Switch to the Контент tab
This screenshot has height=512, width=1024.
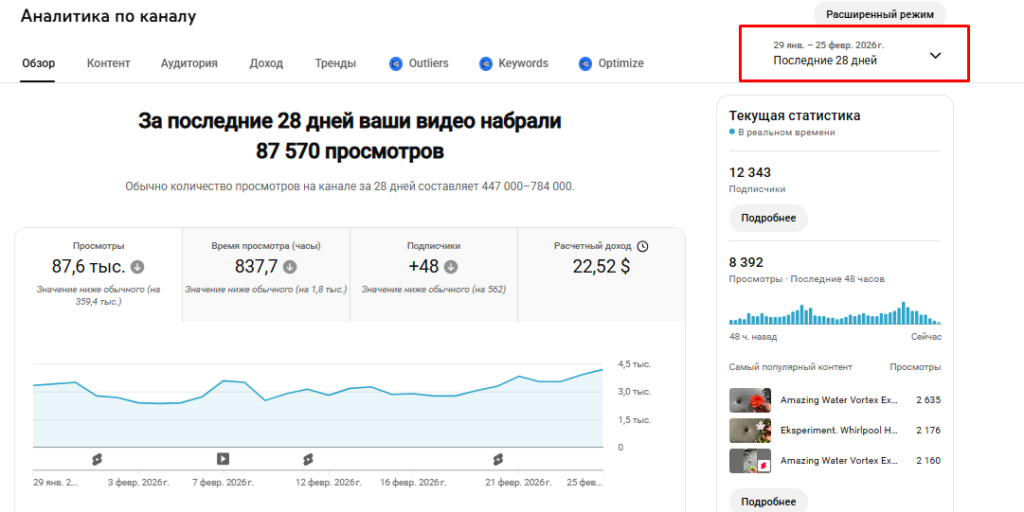(x=108, y=64)
